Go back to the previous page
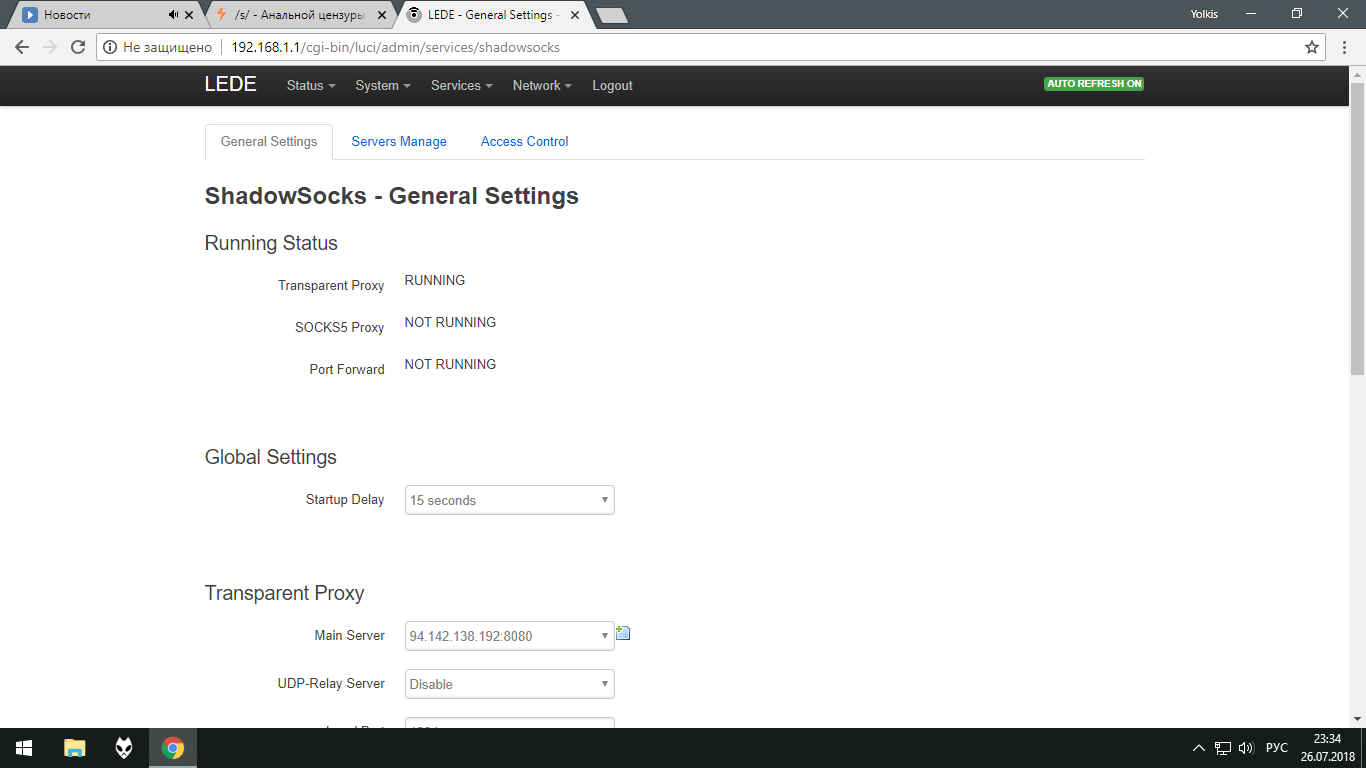 point(22,47)
